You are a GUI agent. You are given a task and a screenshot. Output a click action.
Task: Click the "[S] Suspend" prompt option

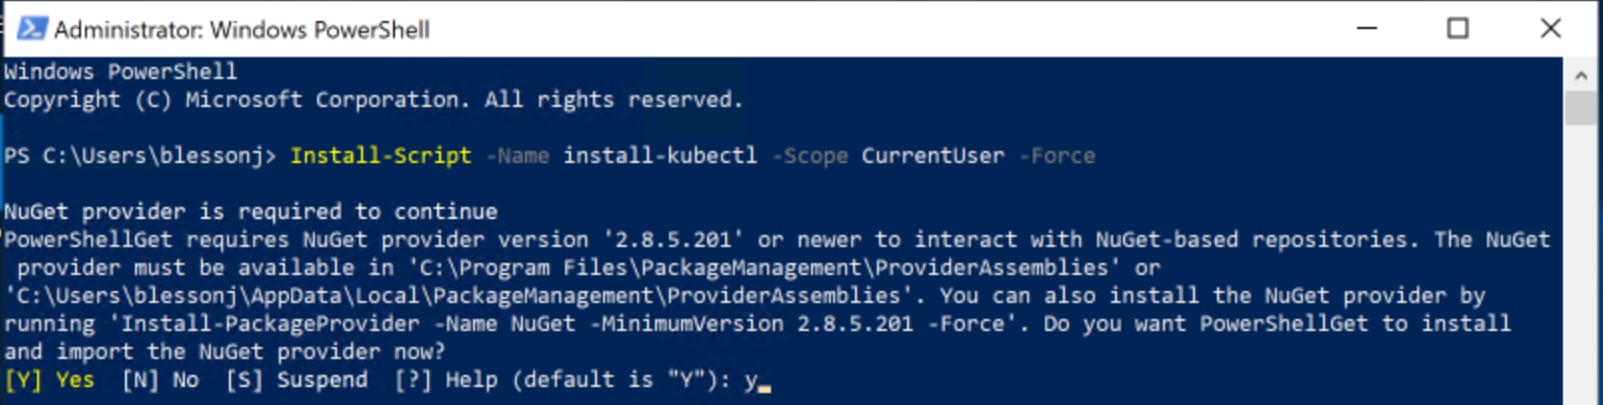point(296,380)
